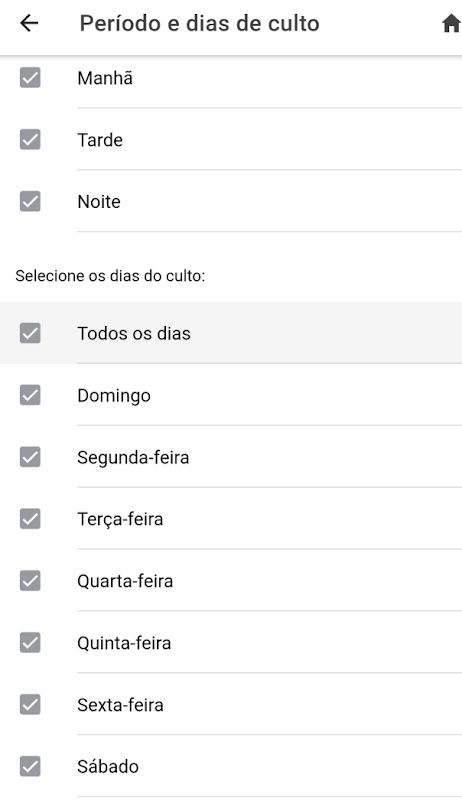Tap the Quarta-feira row label
The width and height of the screenshot is (462, 800).
tap(125, 581)
